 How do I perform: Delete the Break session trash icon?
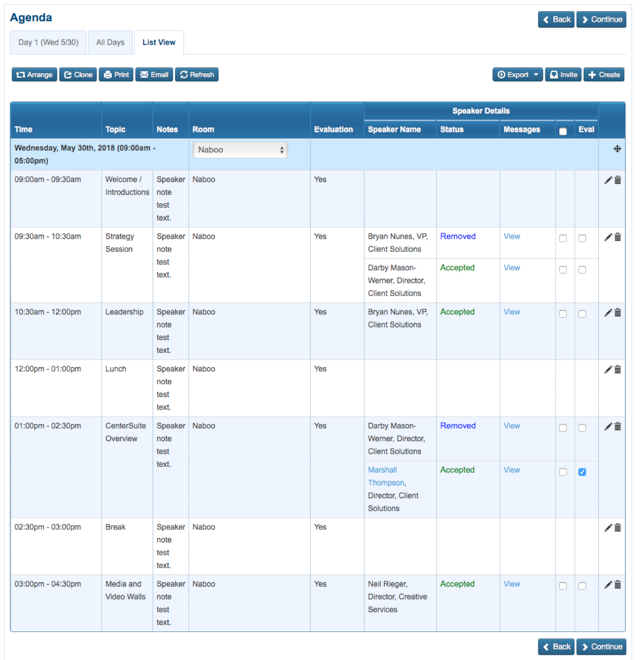coord(618,528)
